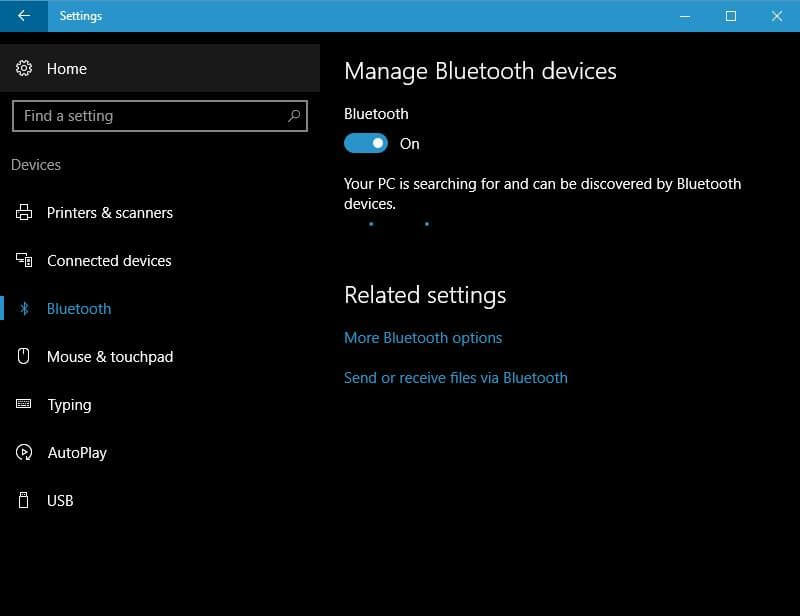The height and width of the screenshot is (616, 800).
Task: Open Printers & scanners section
Action: (x=160, y=212)
